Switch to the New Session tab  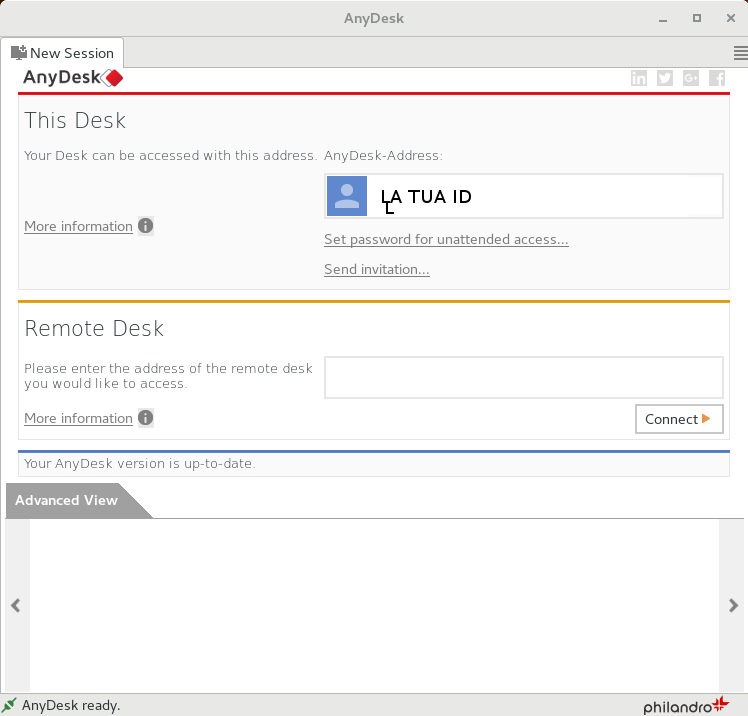tap(62, 53)
